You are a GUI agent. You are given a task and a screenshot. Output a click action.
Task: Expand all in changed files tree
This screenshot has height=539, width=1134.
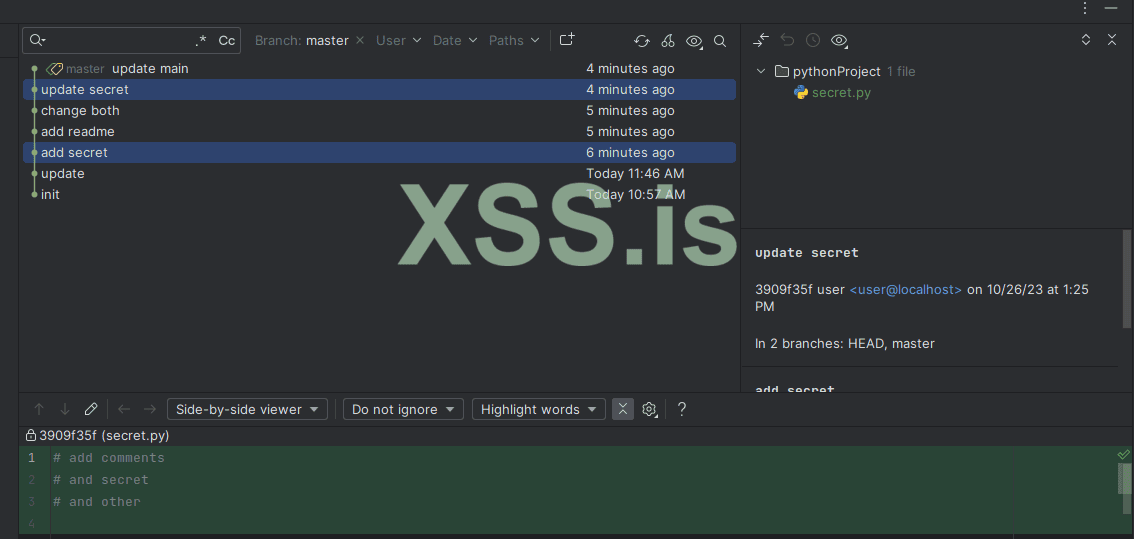[x=1086, y=40]
